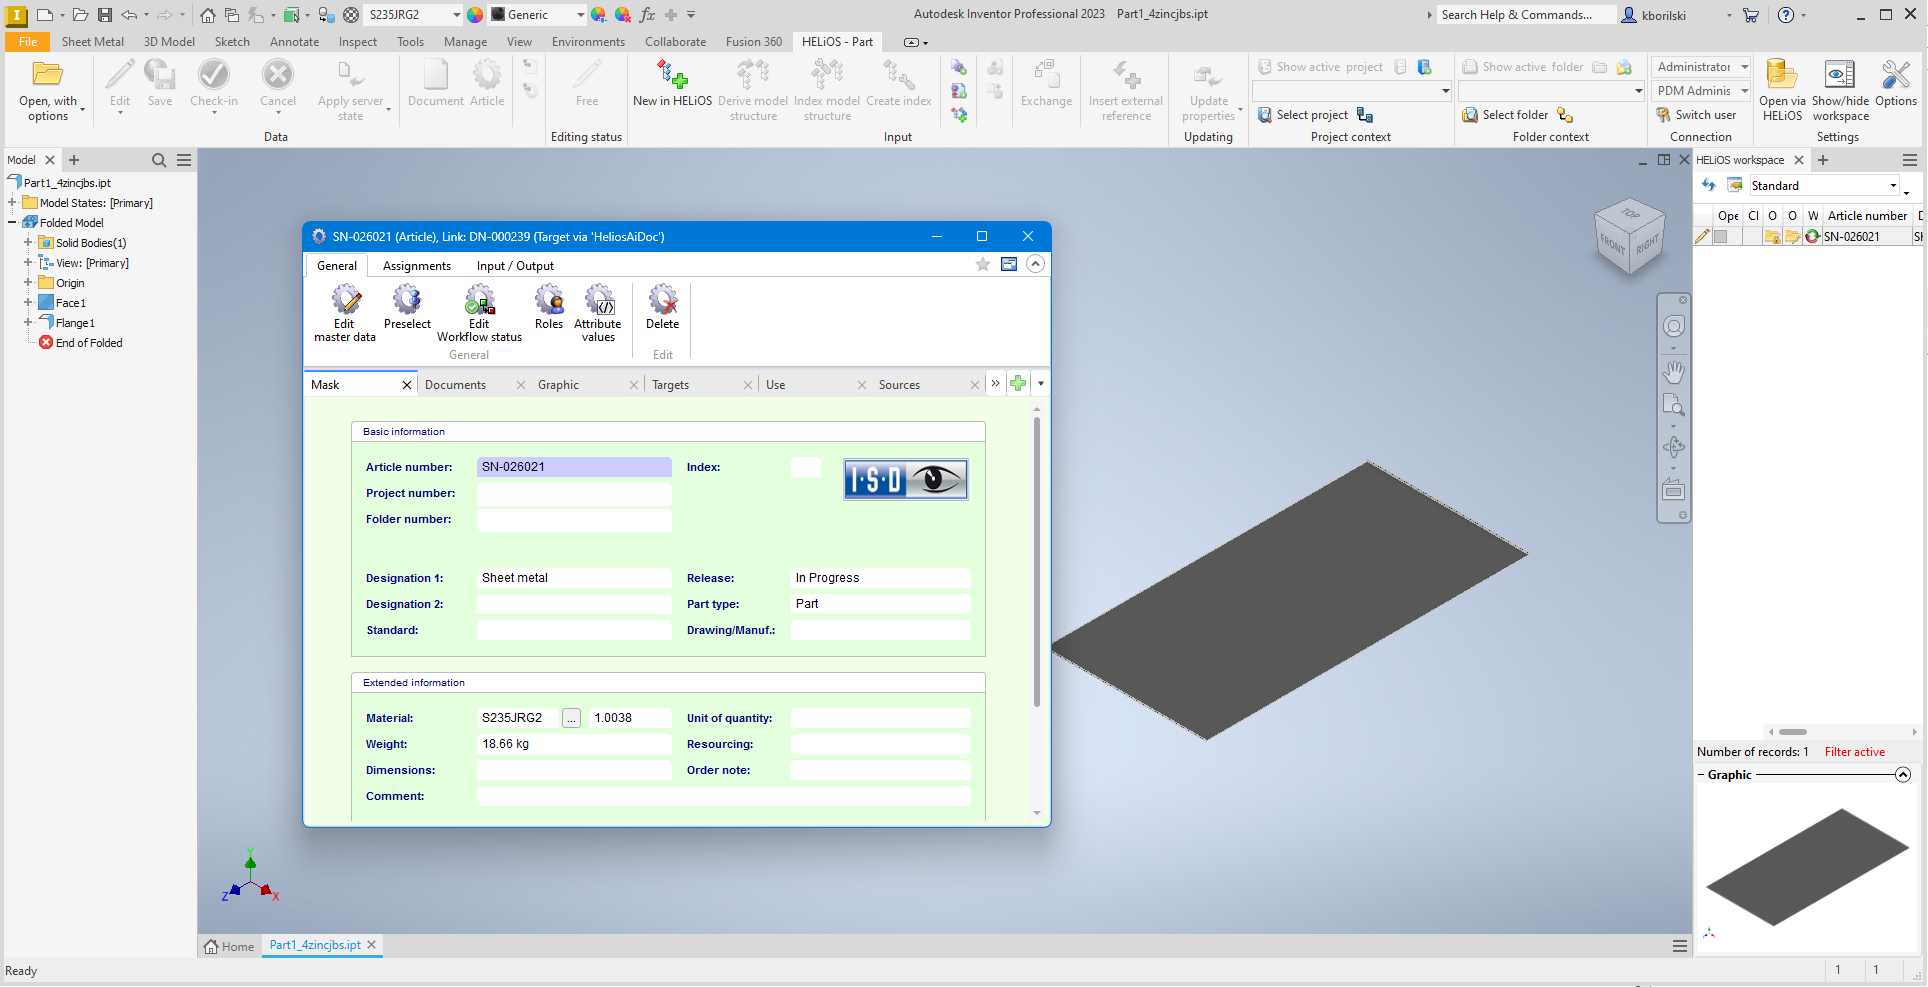Click Edit Workflow status icon

[x=479, y=314]
